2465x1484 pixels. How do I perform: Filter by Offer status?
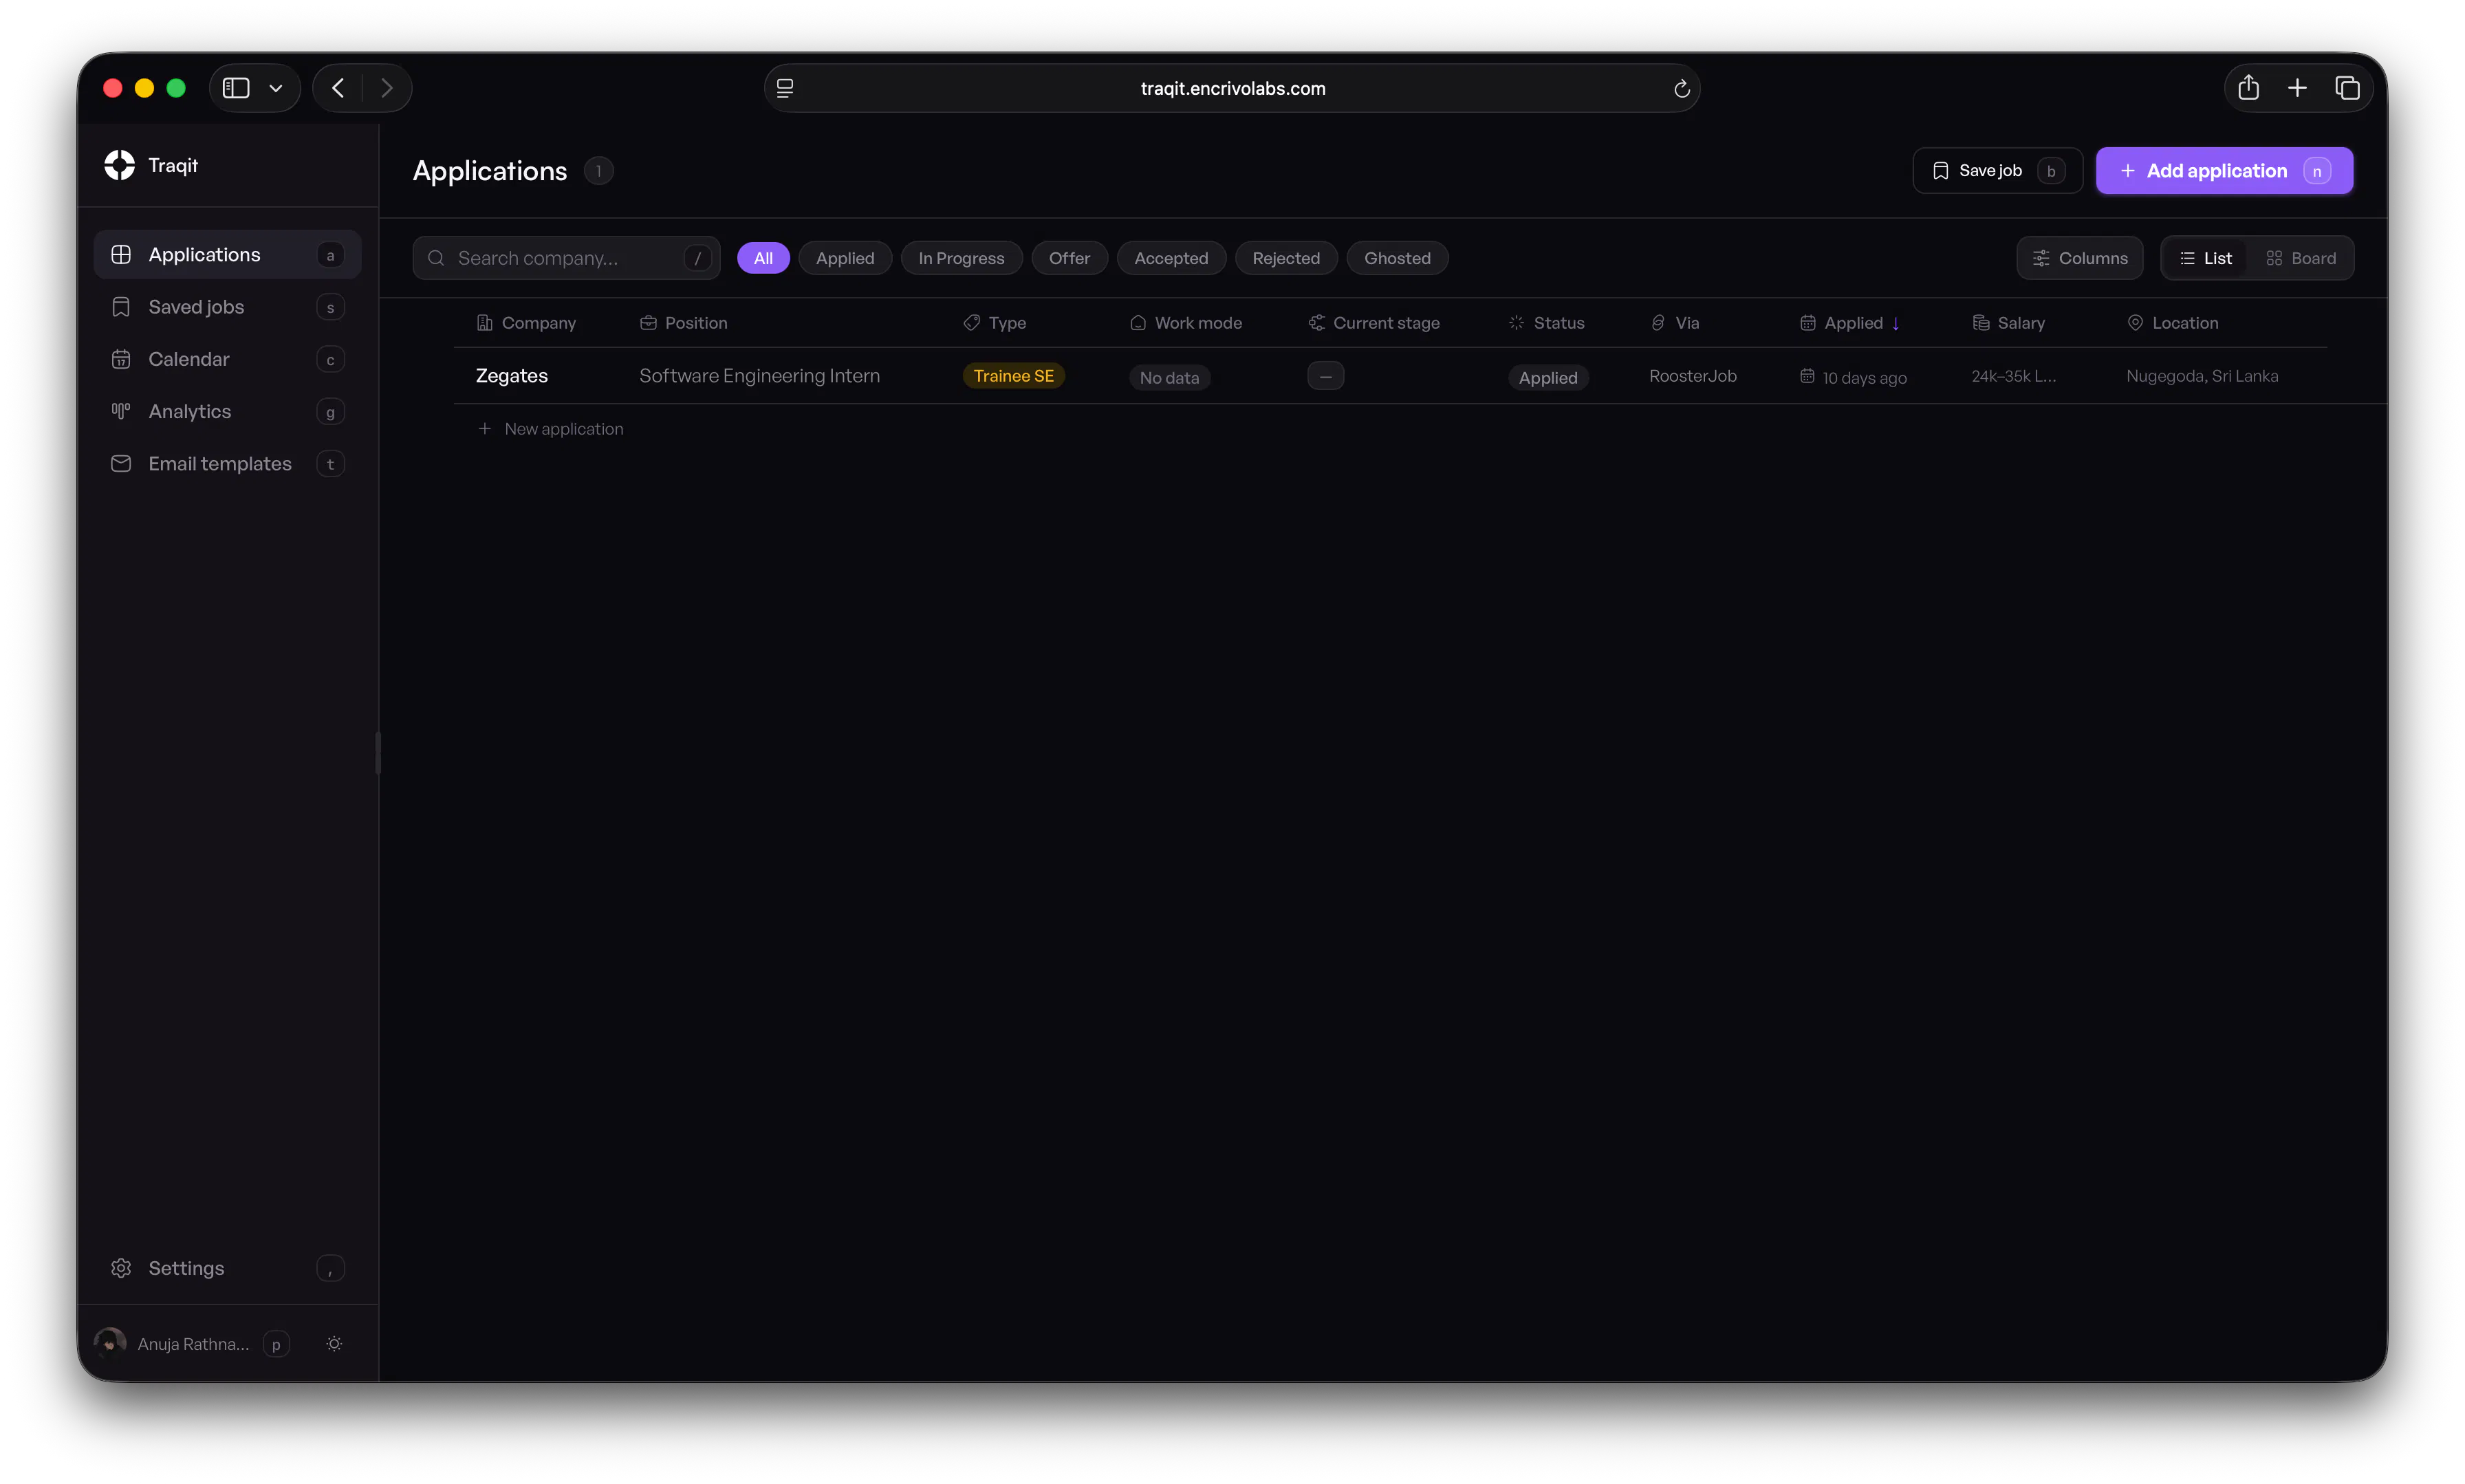[x=1069, y=258]
